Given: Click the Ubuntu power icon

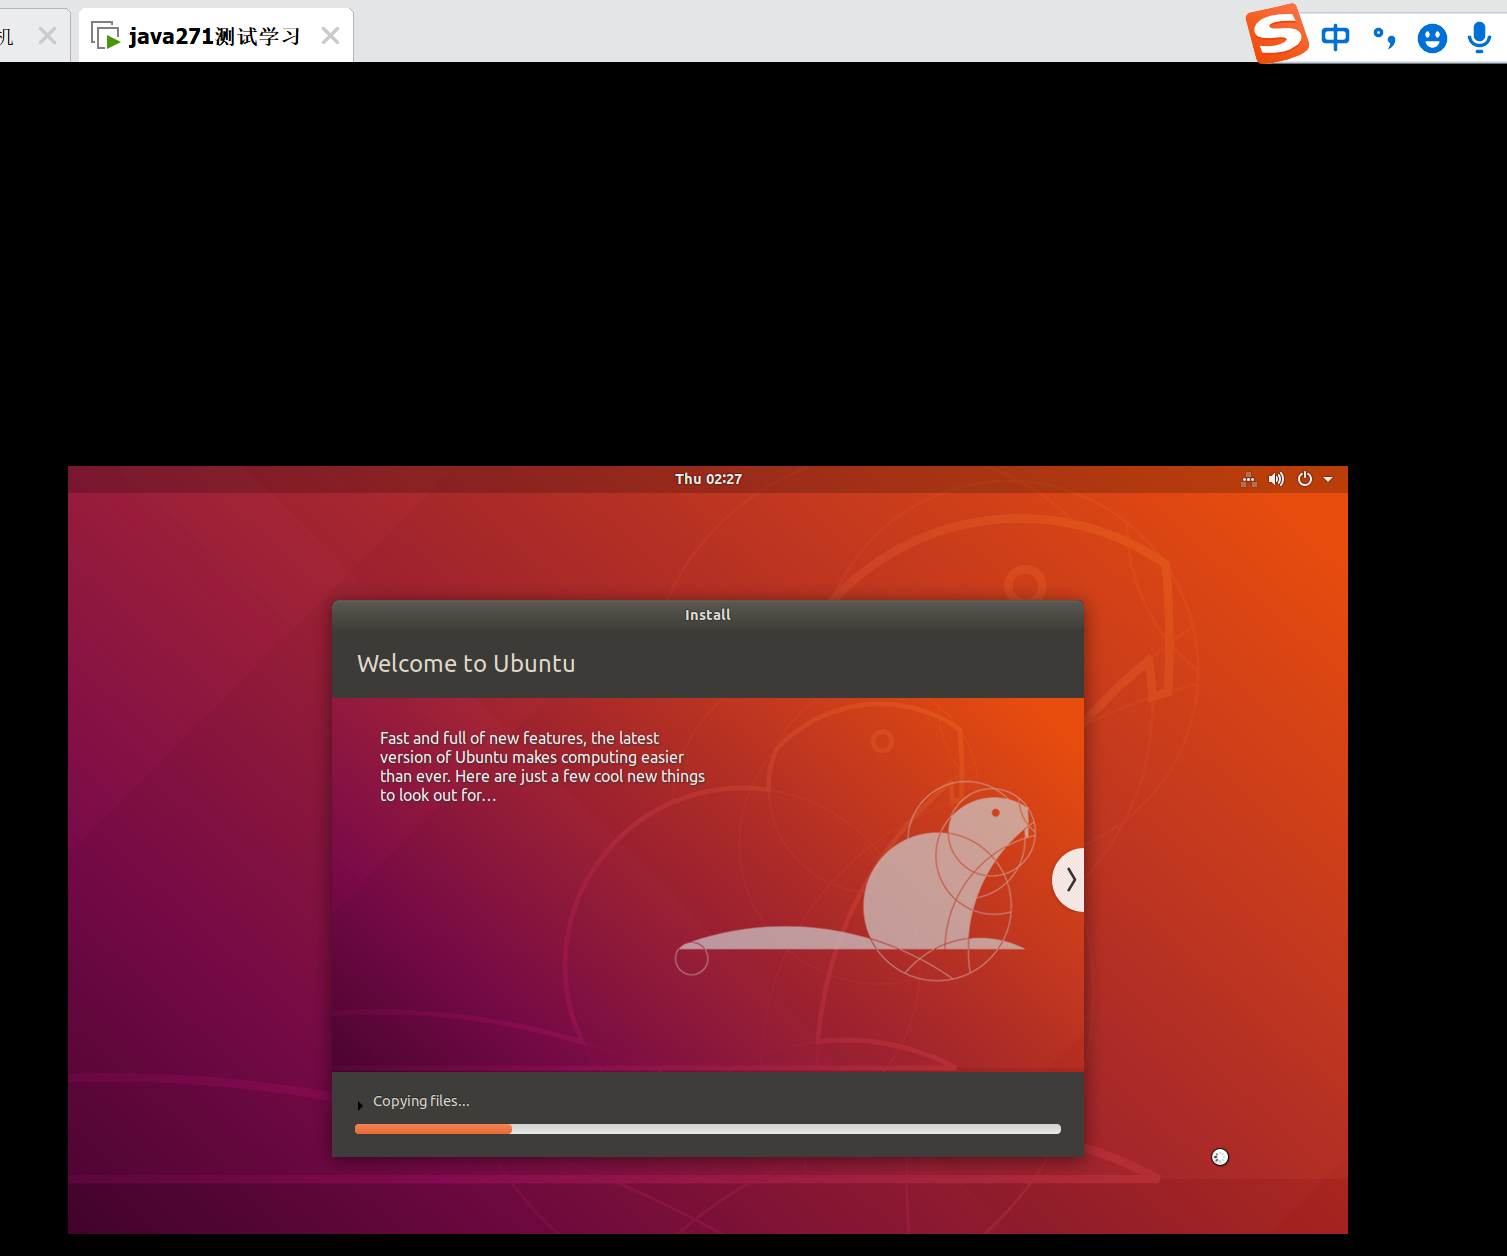Looking at the screenshot, I should 1305,479.
